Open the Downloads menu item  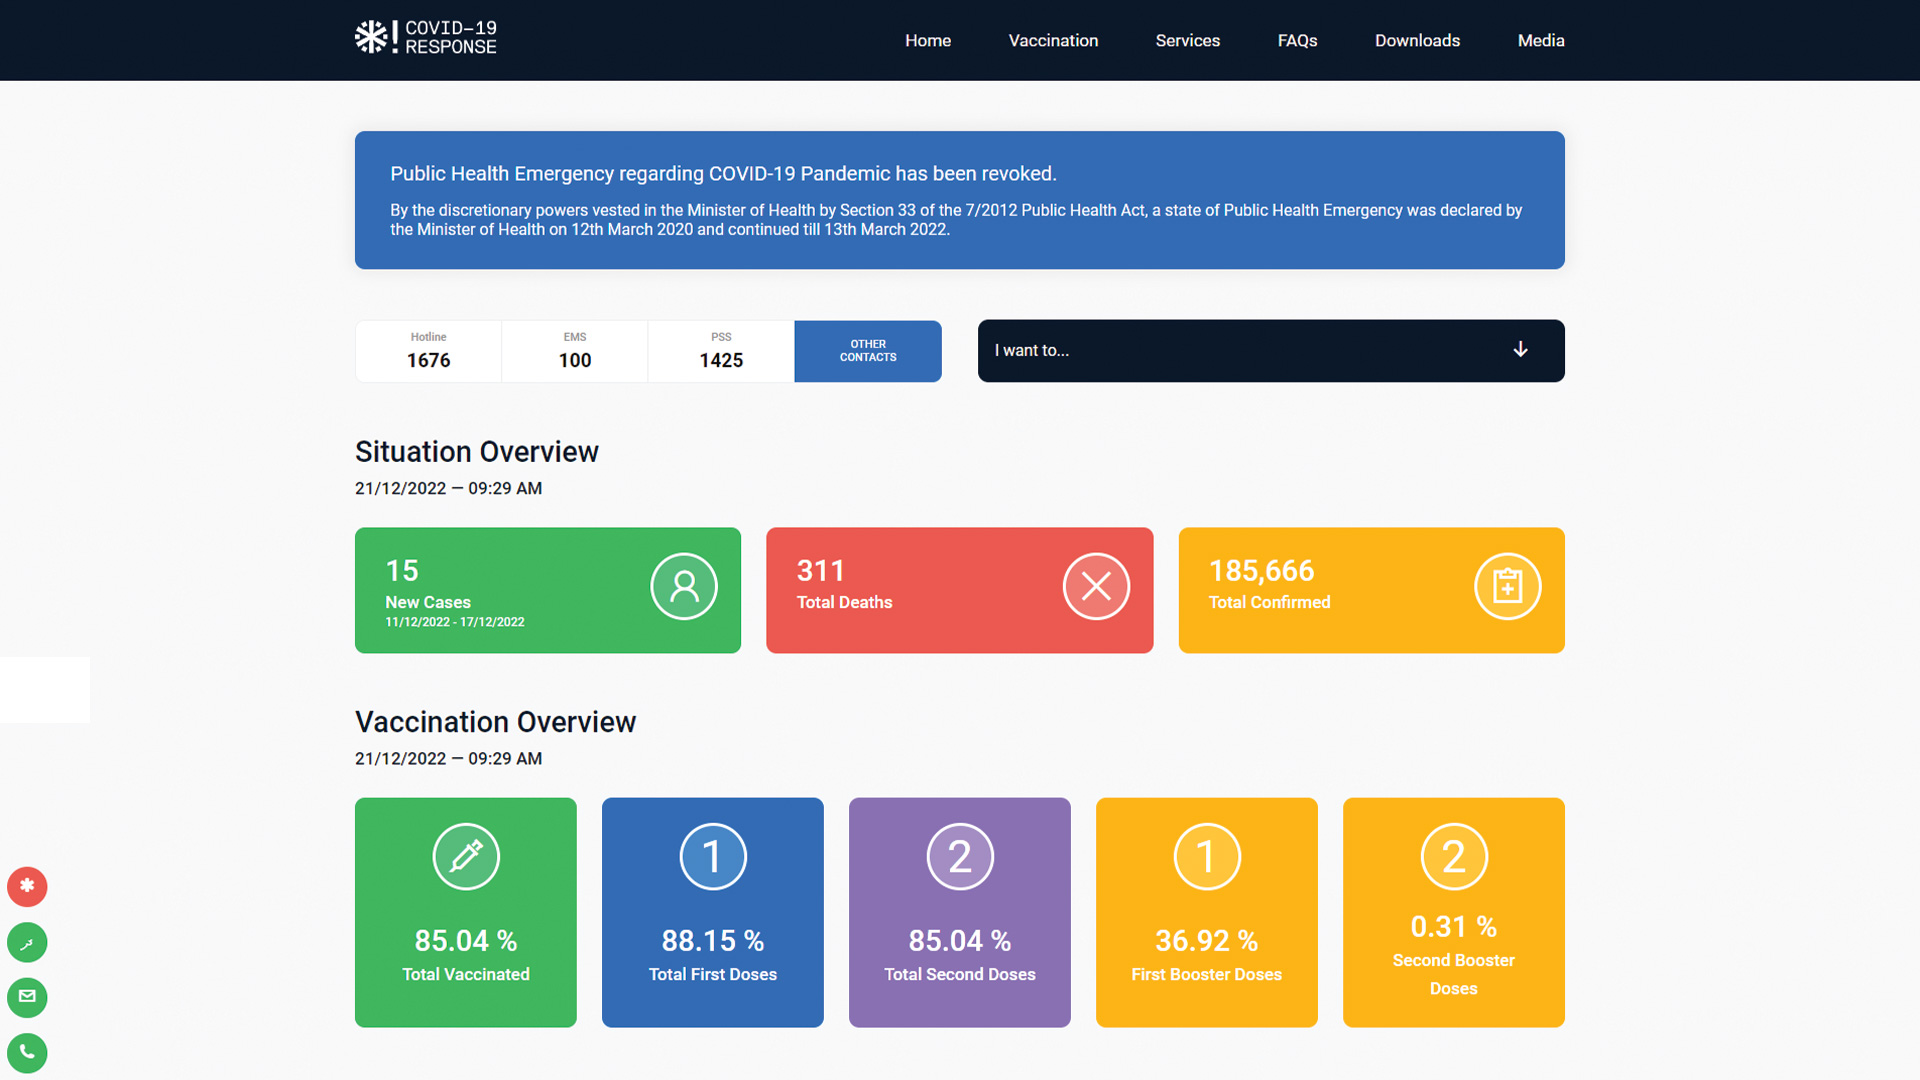coord(1417,40)
